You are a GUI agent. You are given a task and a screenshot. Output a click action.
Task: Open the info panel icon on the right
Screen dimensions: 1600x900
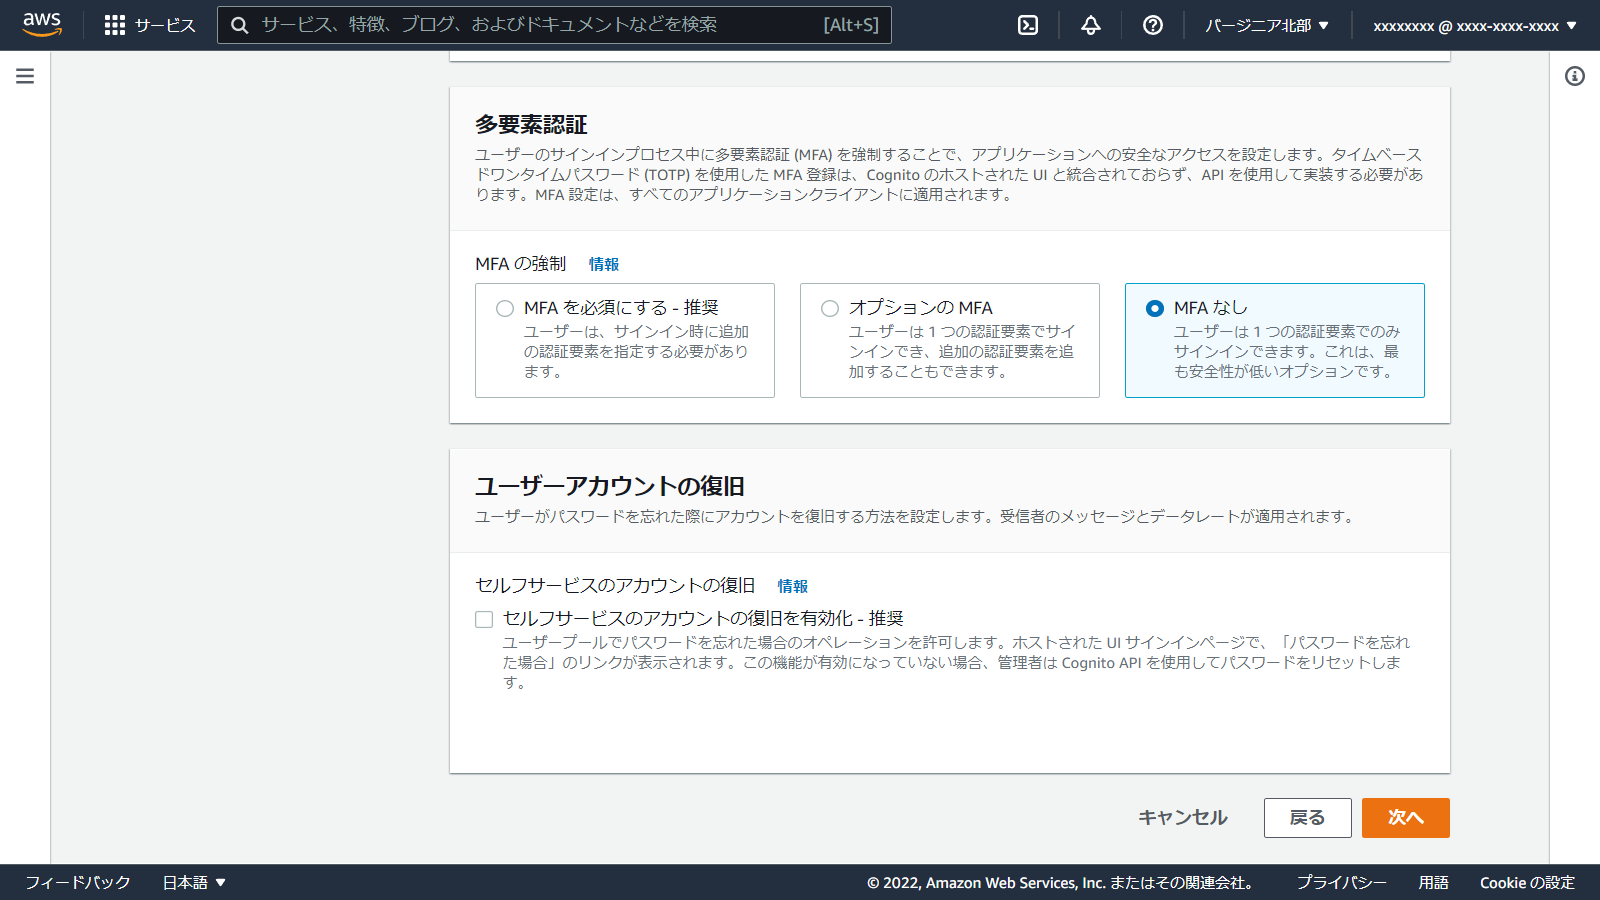pos(1577,74)
